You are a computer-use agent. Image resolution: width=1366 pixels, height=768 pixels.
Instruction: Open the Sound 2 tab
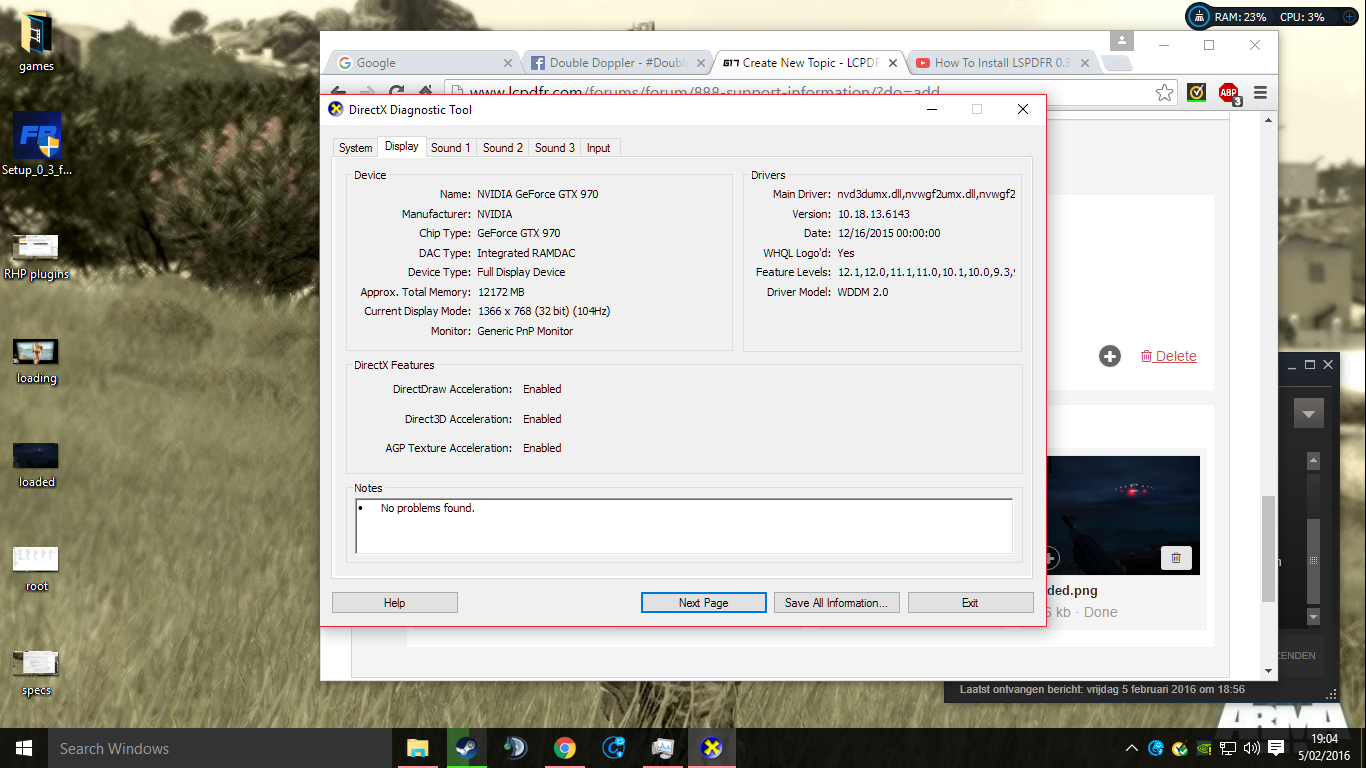[503, 148]
